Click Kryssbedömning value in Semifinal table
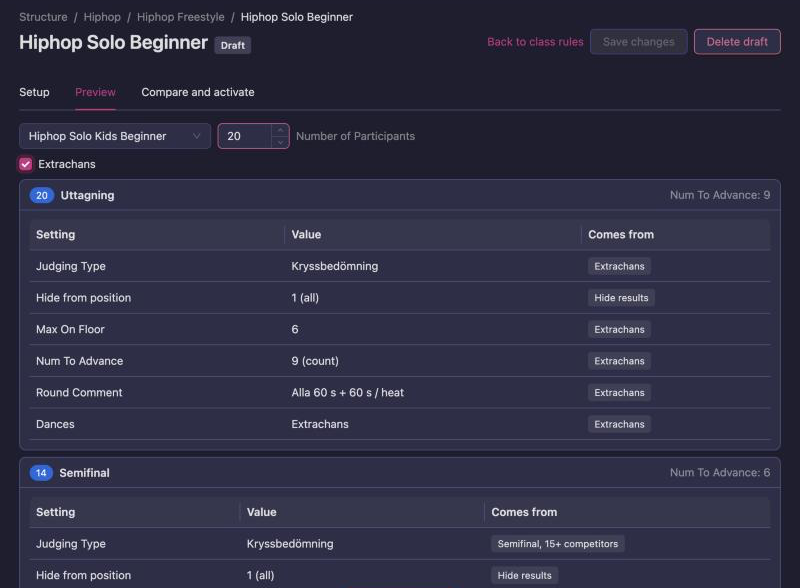This screenshot has height=588, width=800. pyautogui.click(x=290, y=544)
